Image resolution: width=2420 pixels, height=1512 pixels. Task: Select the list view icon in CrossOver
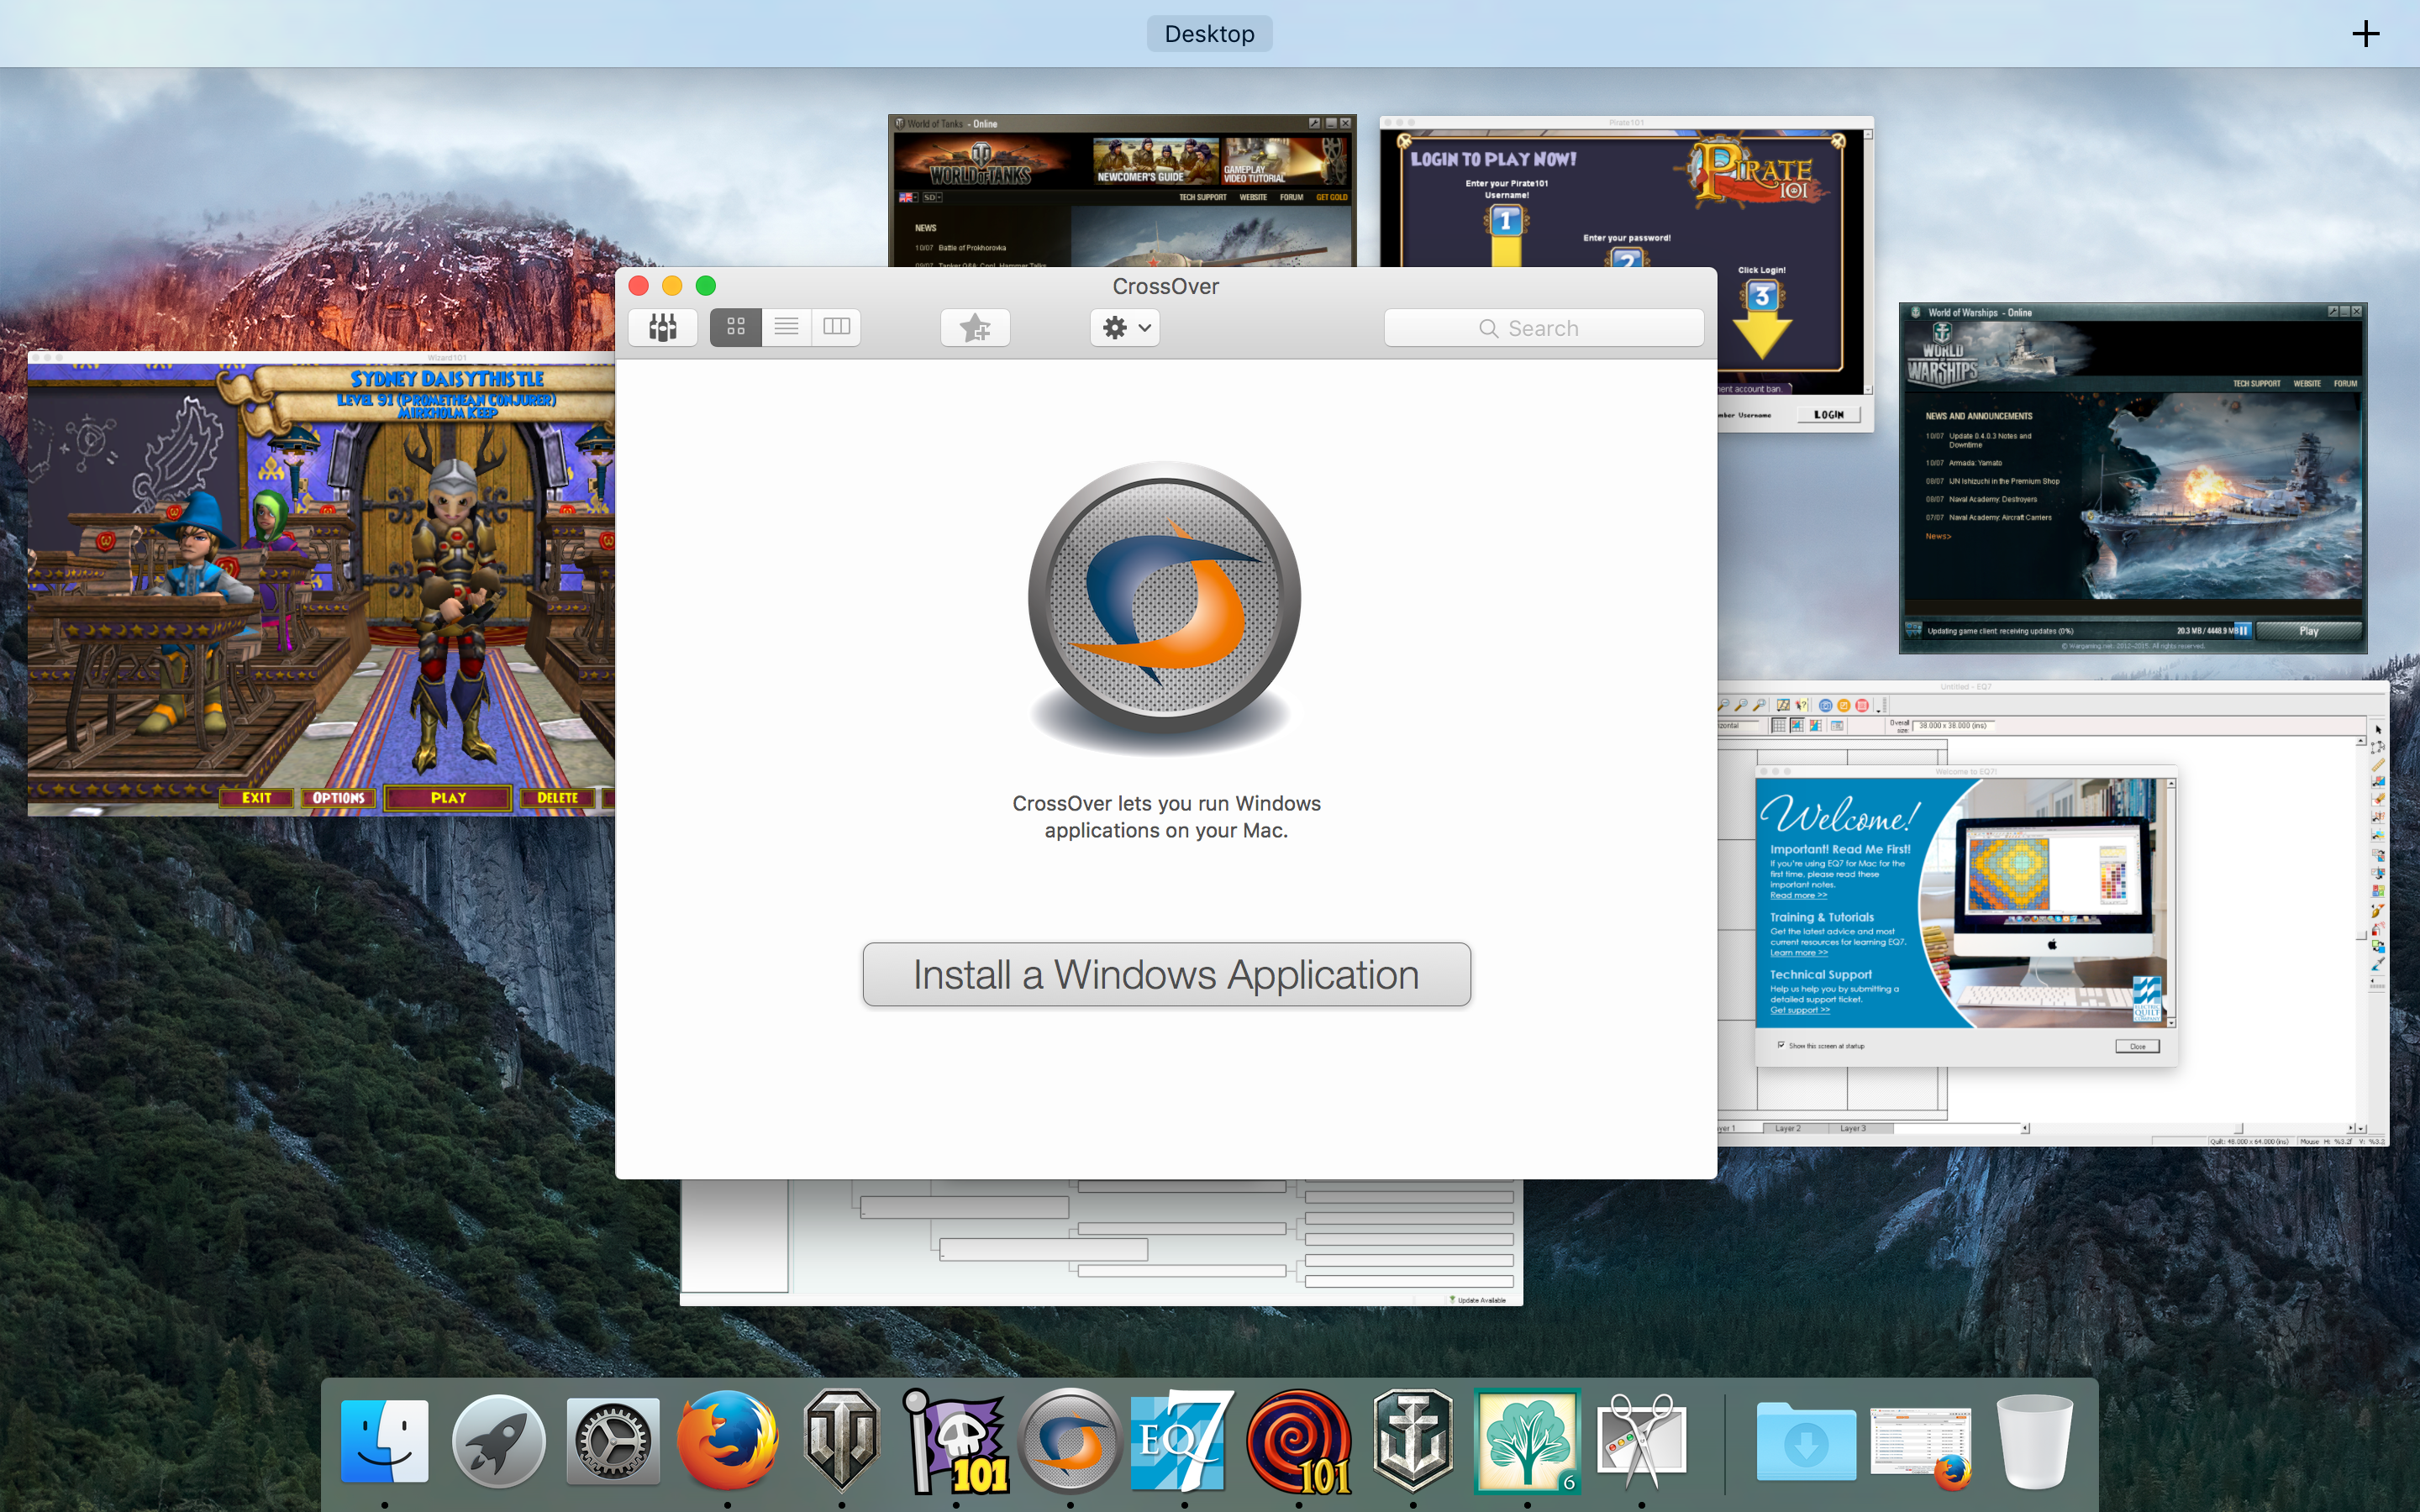pos(786,329)
